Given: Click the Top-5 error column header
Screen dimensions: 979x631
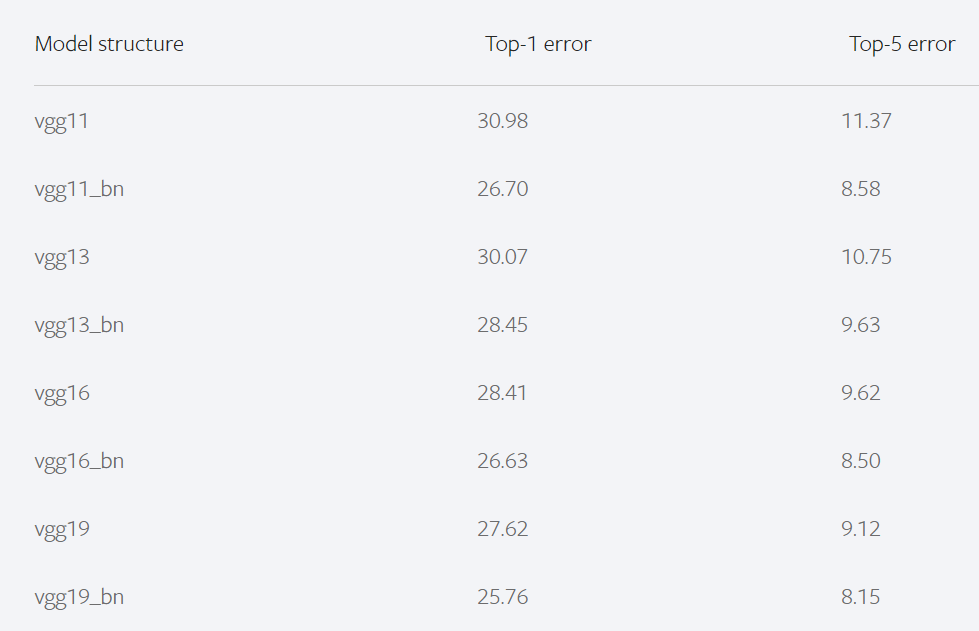Looking at the screenshot, I should [x=902, y=44].
